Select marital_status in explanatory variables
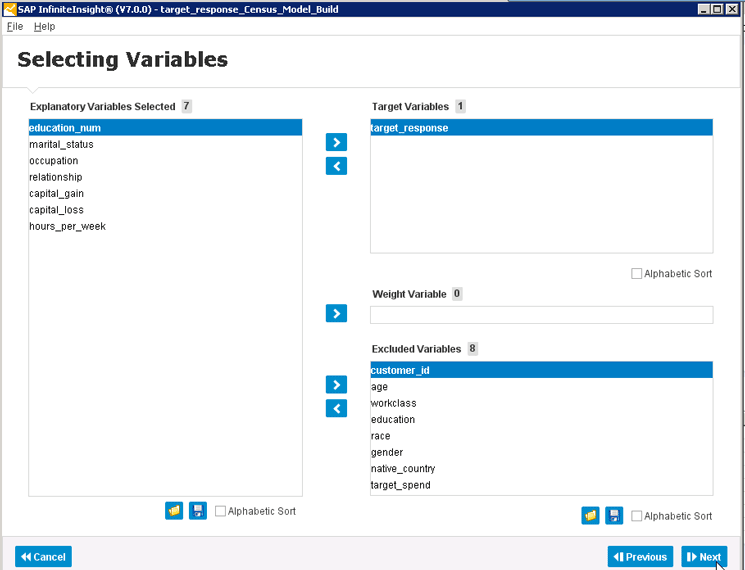Image resolution: width=745 pixels, height=570 pixels. coord(165,144)
